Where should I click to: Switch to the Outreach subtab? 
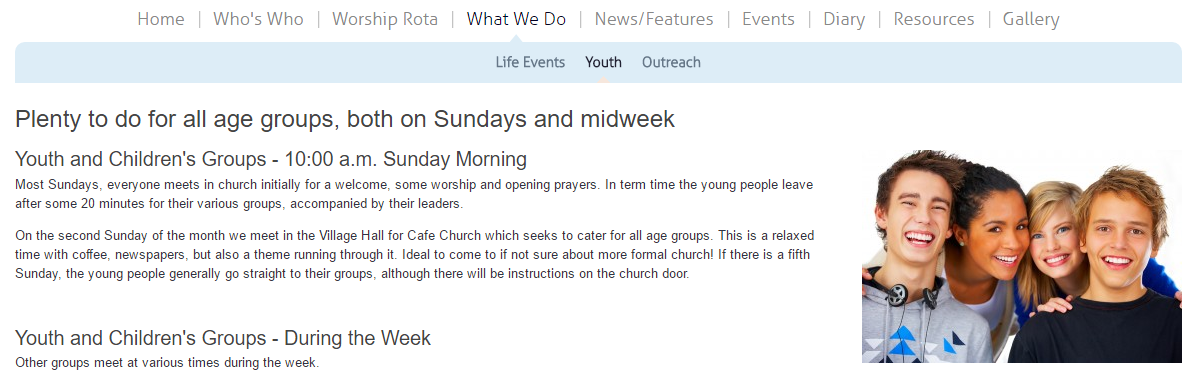[671, 63]
